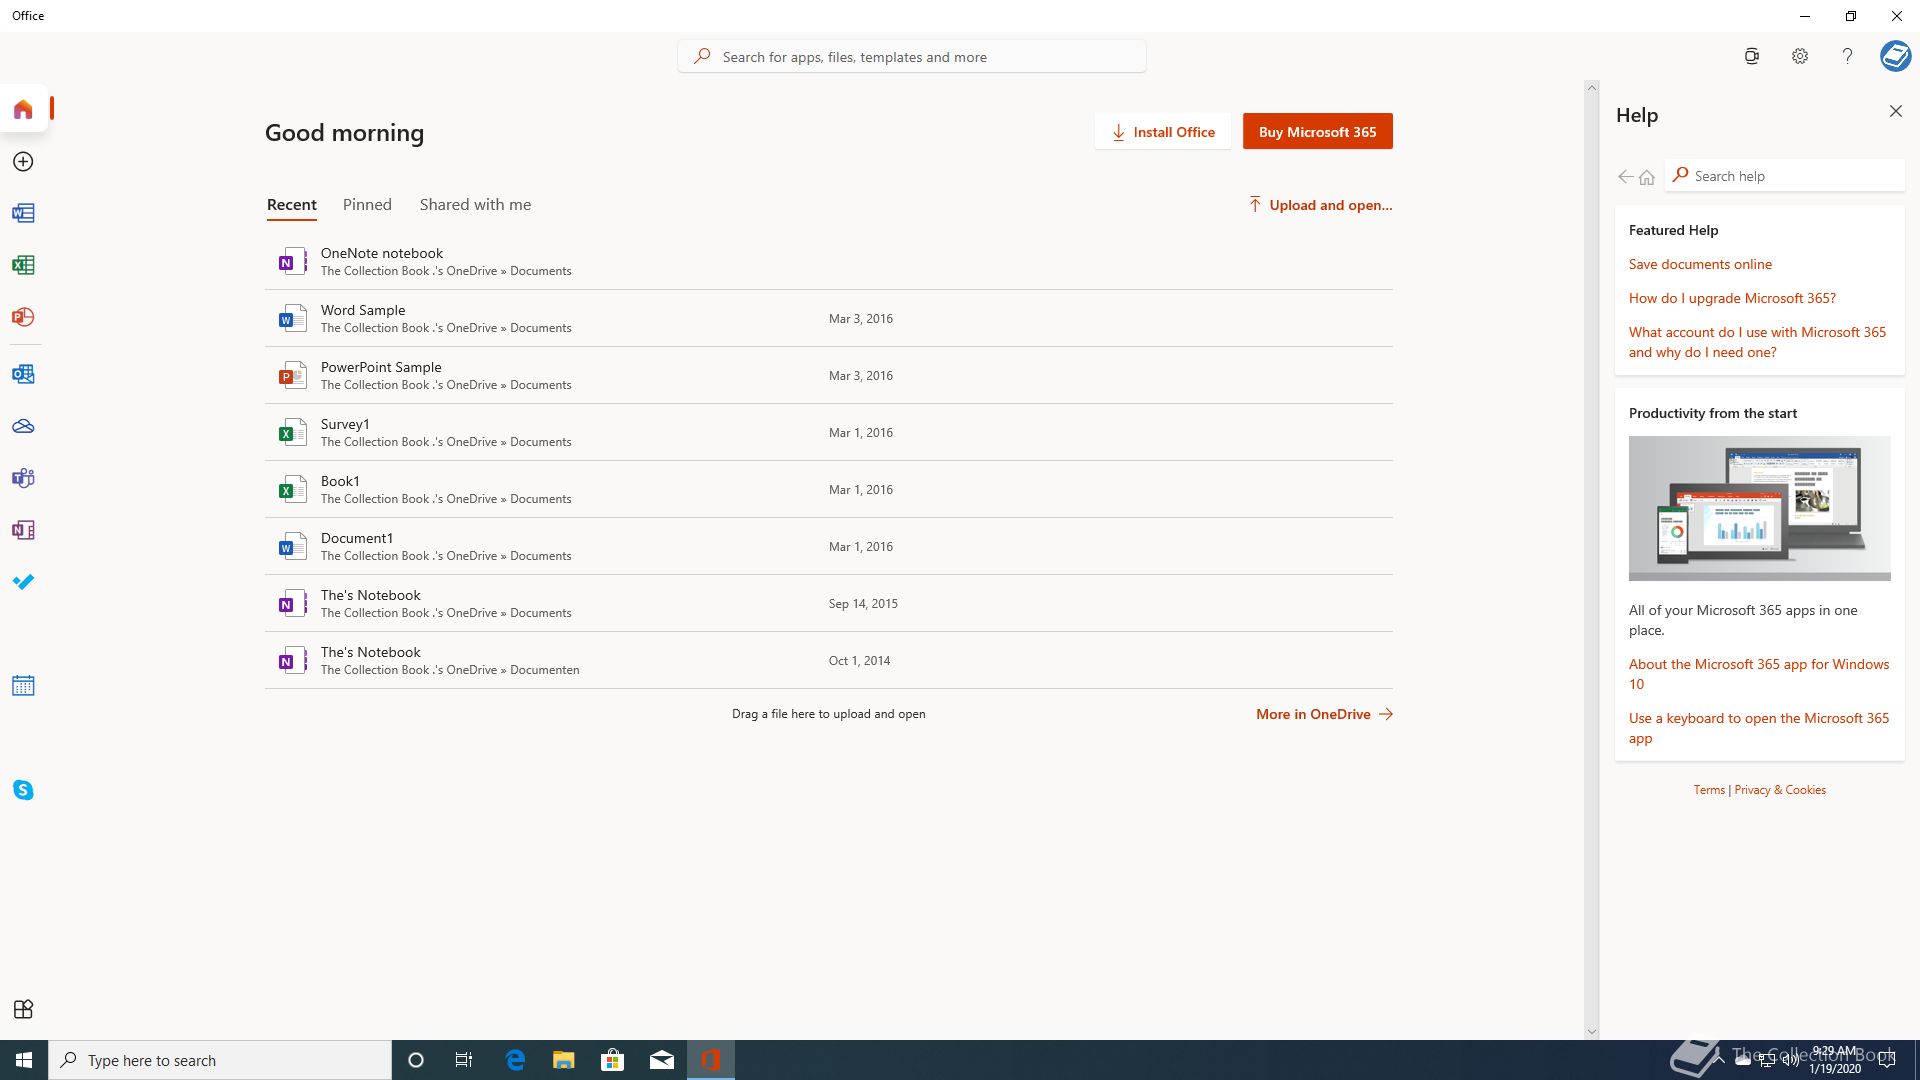Click the Windows taskbar search box

[220, 1060]
